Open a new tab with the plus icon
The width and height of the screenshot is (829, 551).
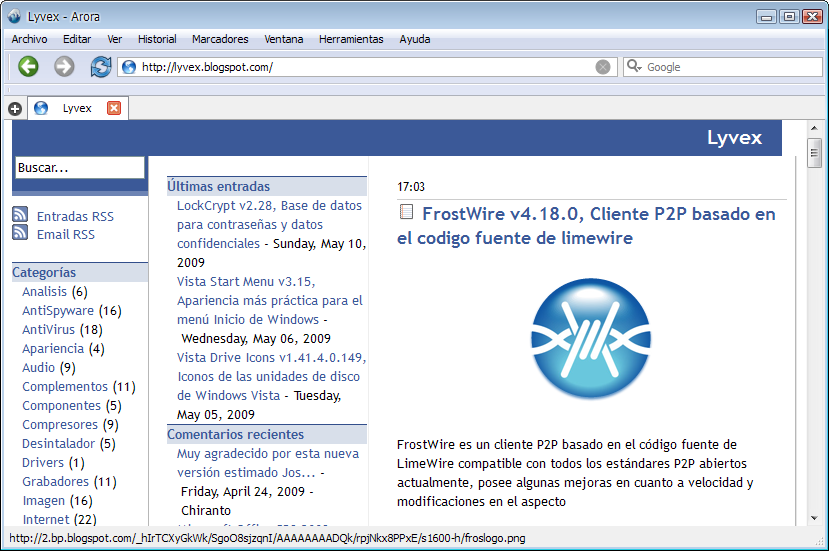15,109
